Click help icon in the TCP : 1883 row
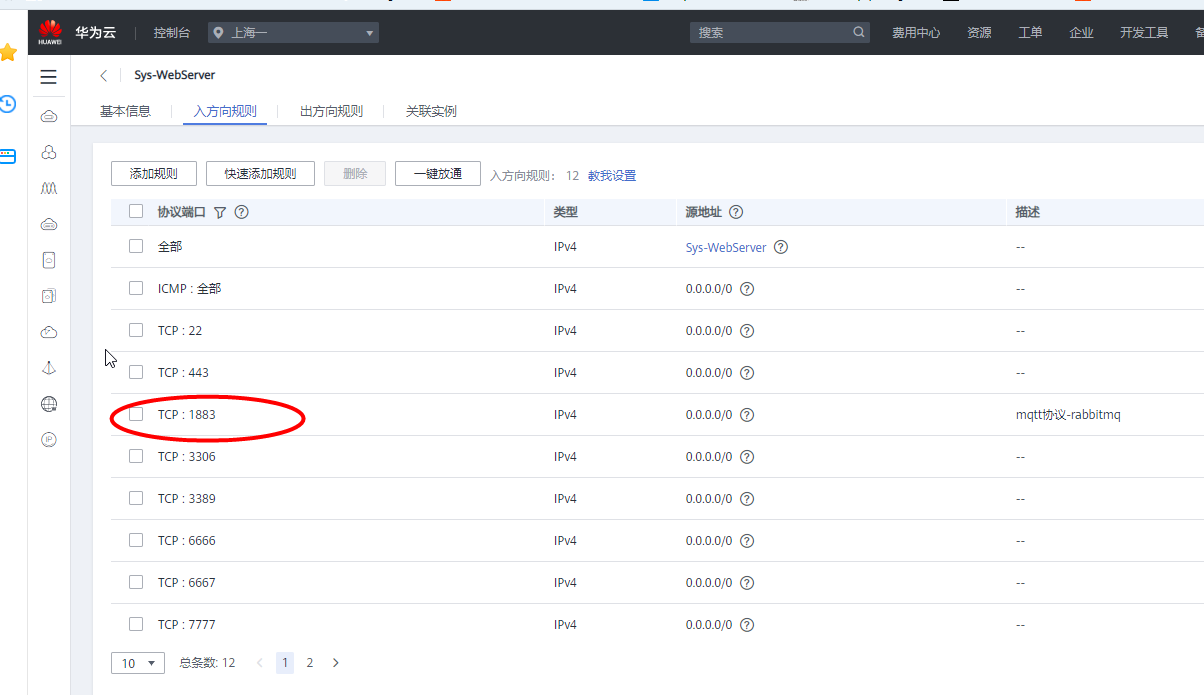Screen dimensions: 1204x695 click(747, 415)
